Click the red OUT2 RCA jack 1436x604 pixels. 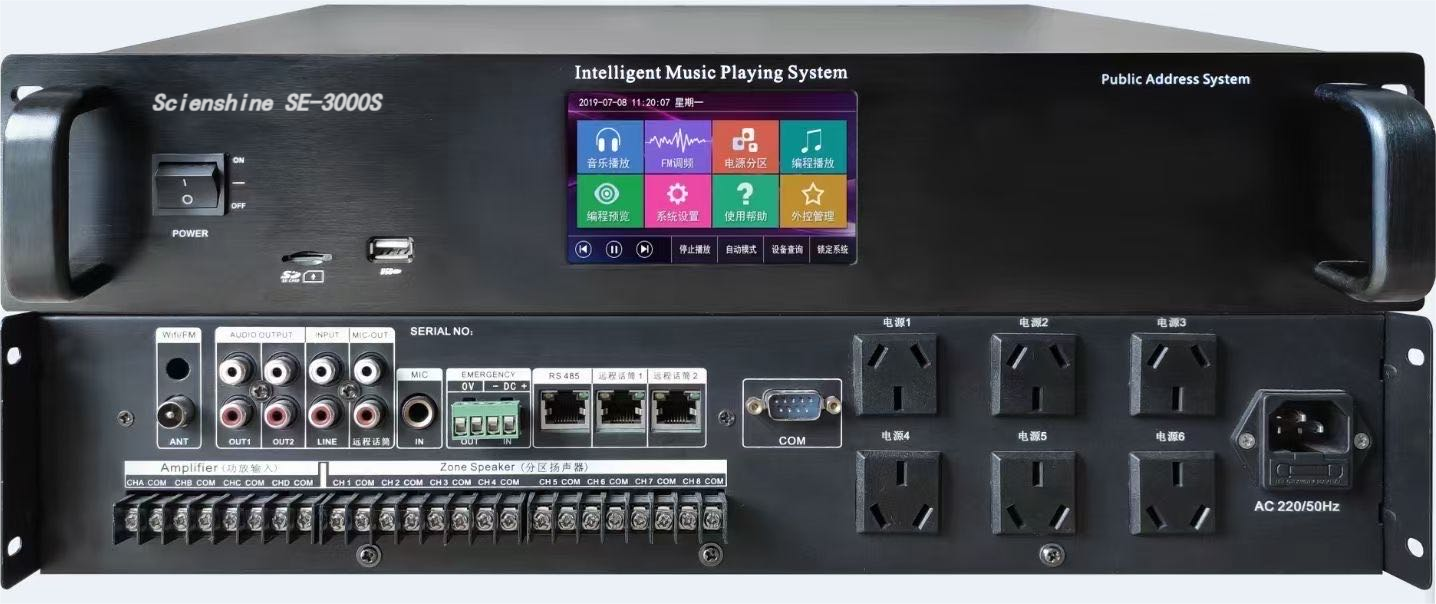[282, 412]
